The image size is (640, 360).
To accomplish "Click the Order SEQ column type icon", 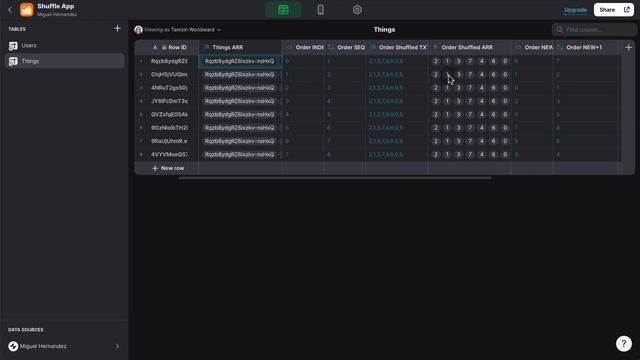I will click(x=331, y=47).
